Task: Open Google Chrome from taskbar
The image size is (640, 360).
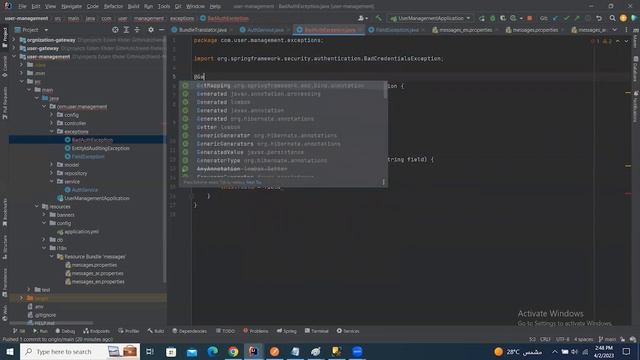Action: pyautogui.click(x=233, y=351)
